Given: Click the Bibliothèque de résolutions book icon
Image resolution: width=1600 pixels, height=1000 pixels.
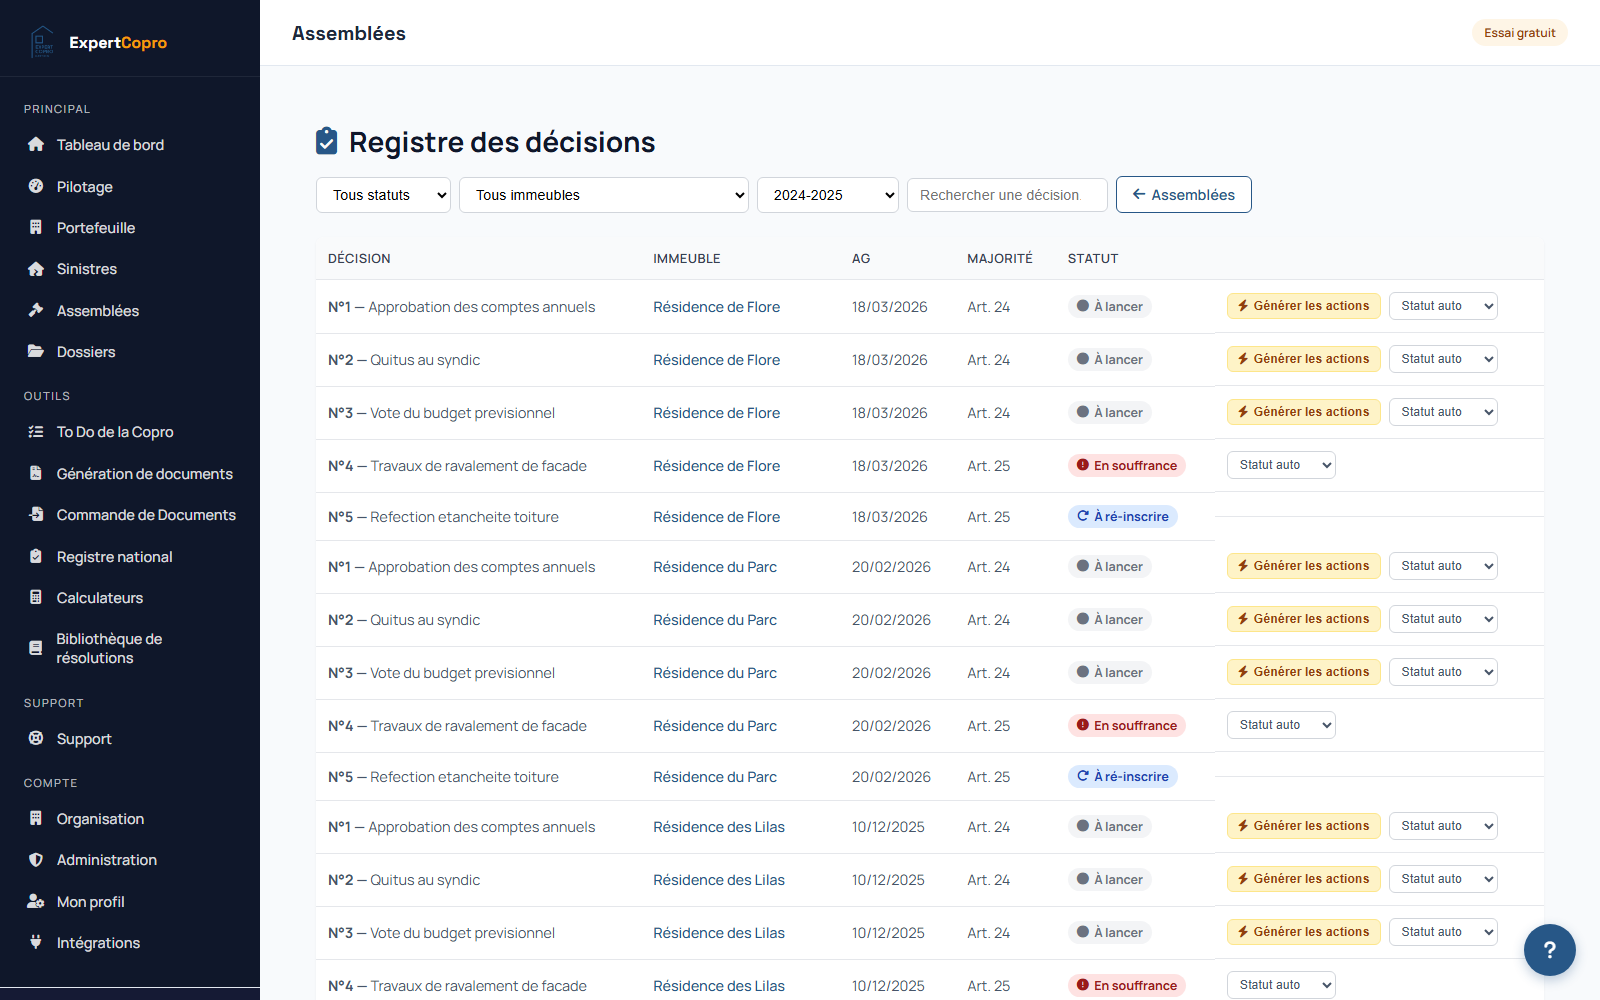Looking at the screenshot, I should click(36, 648).
